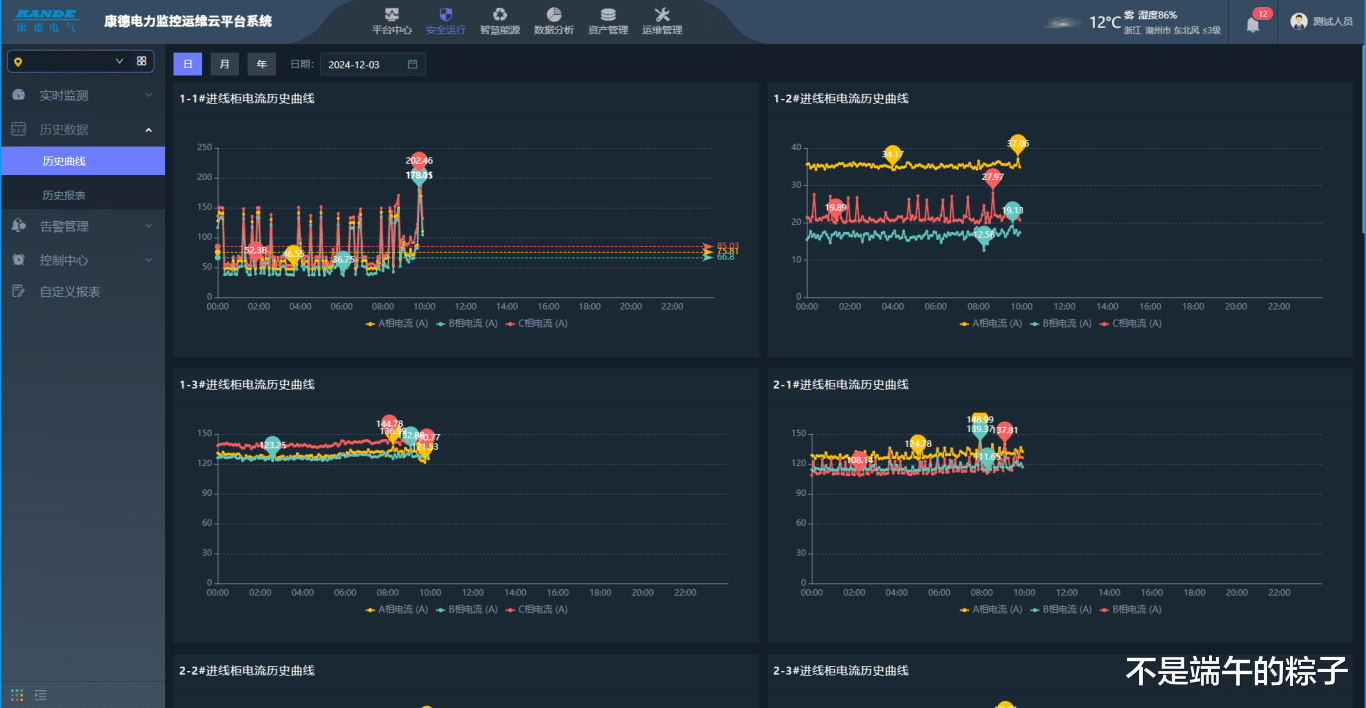Click the 27.97 red marker in 1-2# chart
This screenshot has height=708, width=1366.
[992, 179]
